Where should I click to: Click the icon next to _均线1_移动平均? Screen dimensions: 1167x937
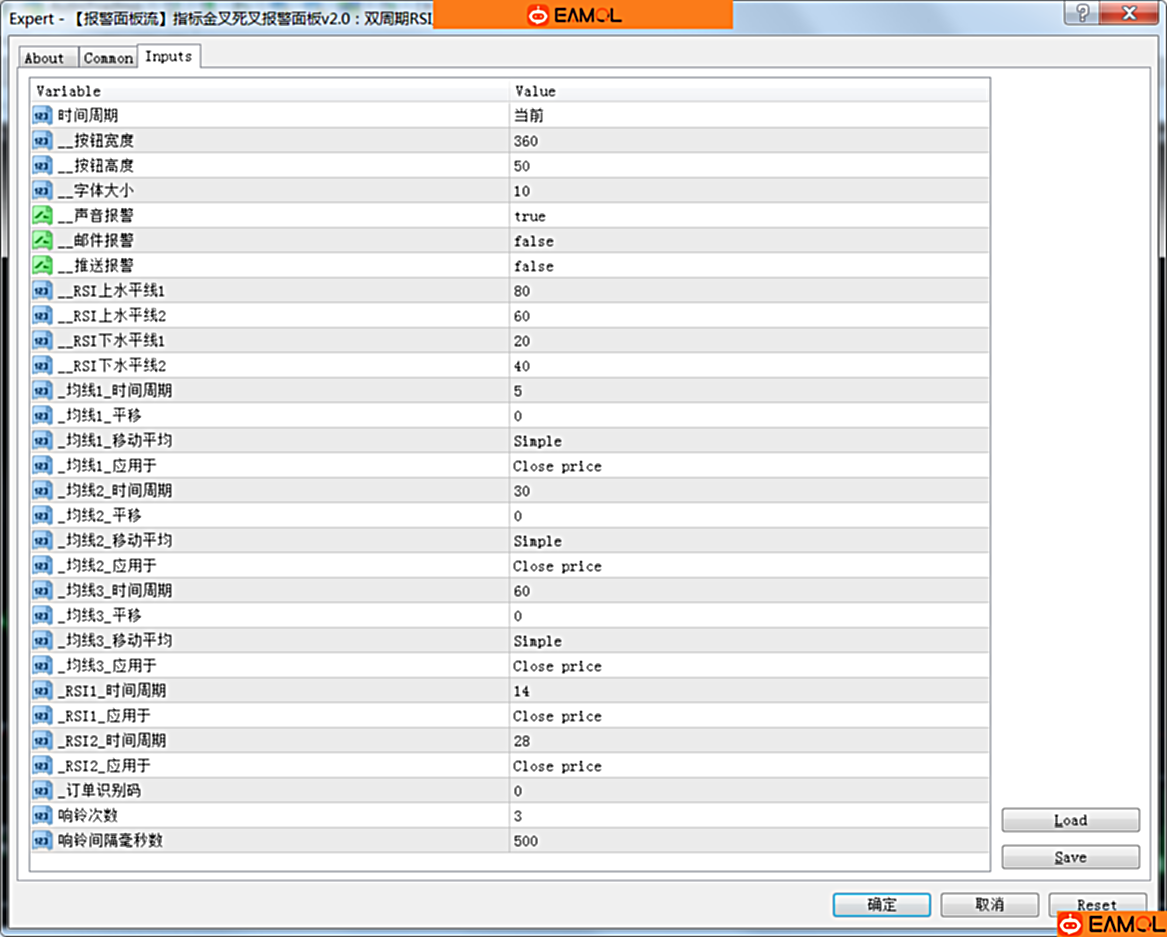(x=42, y=441)
